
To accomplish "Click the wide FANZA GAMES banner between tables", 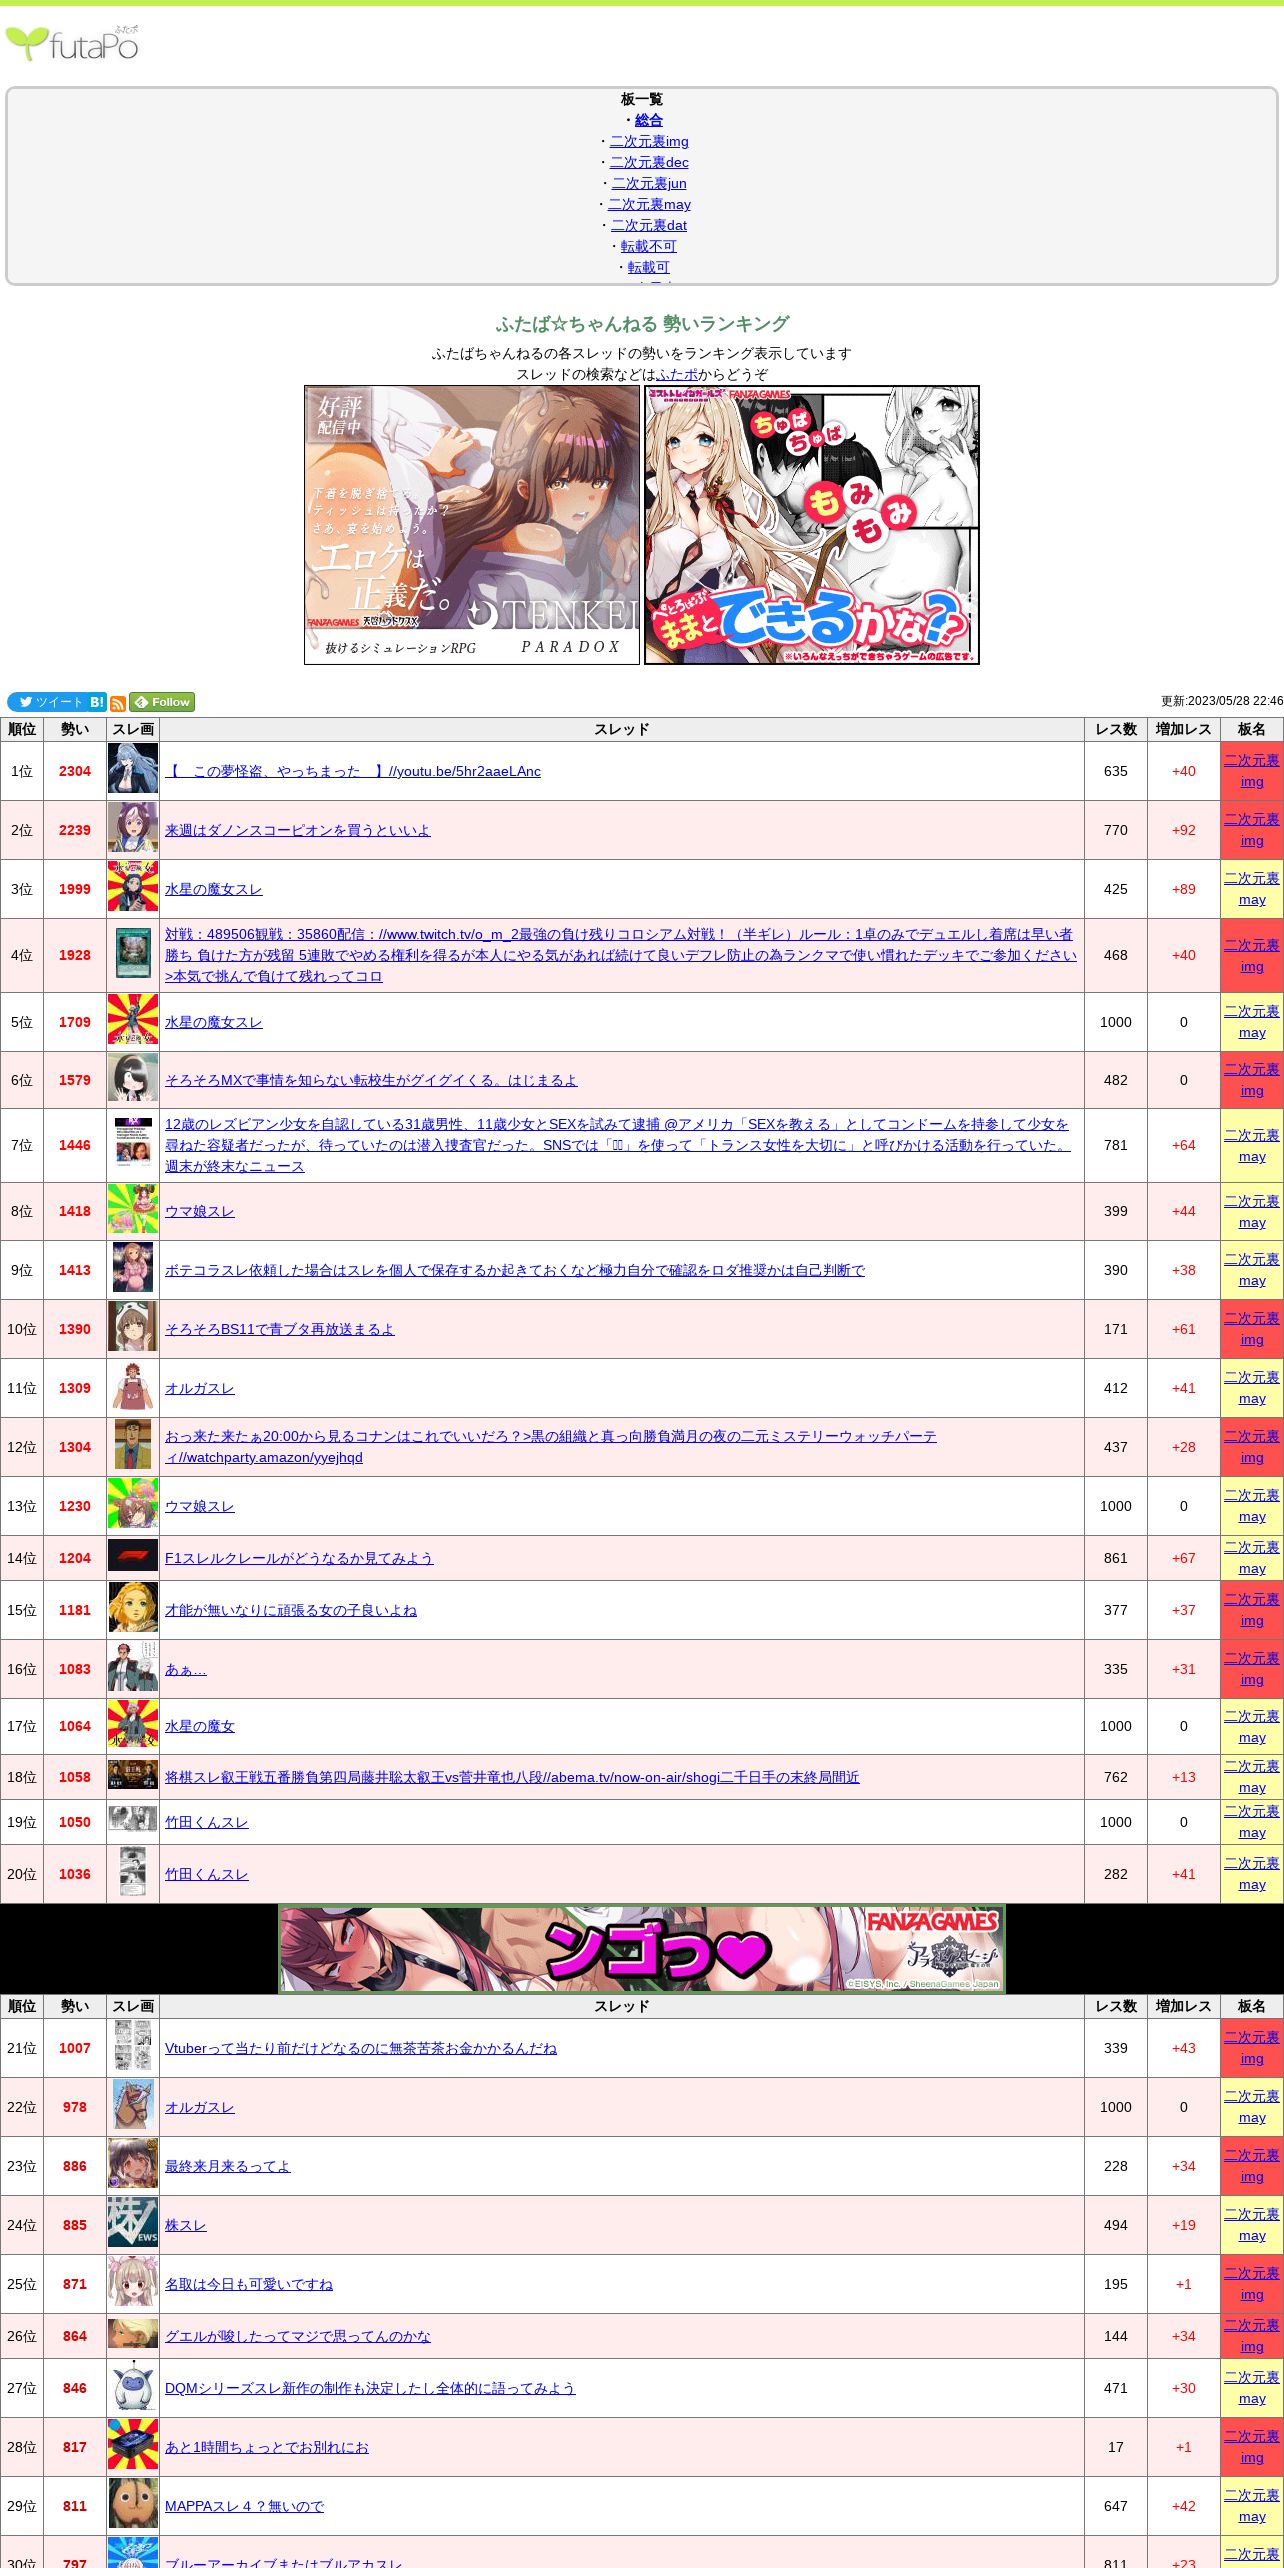I will pos(642,1949).
